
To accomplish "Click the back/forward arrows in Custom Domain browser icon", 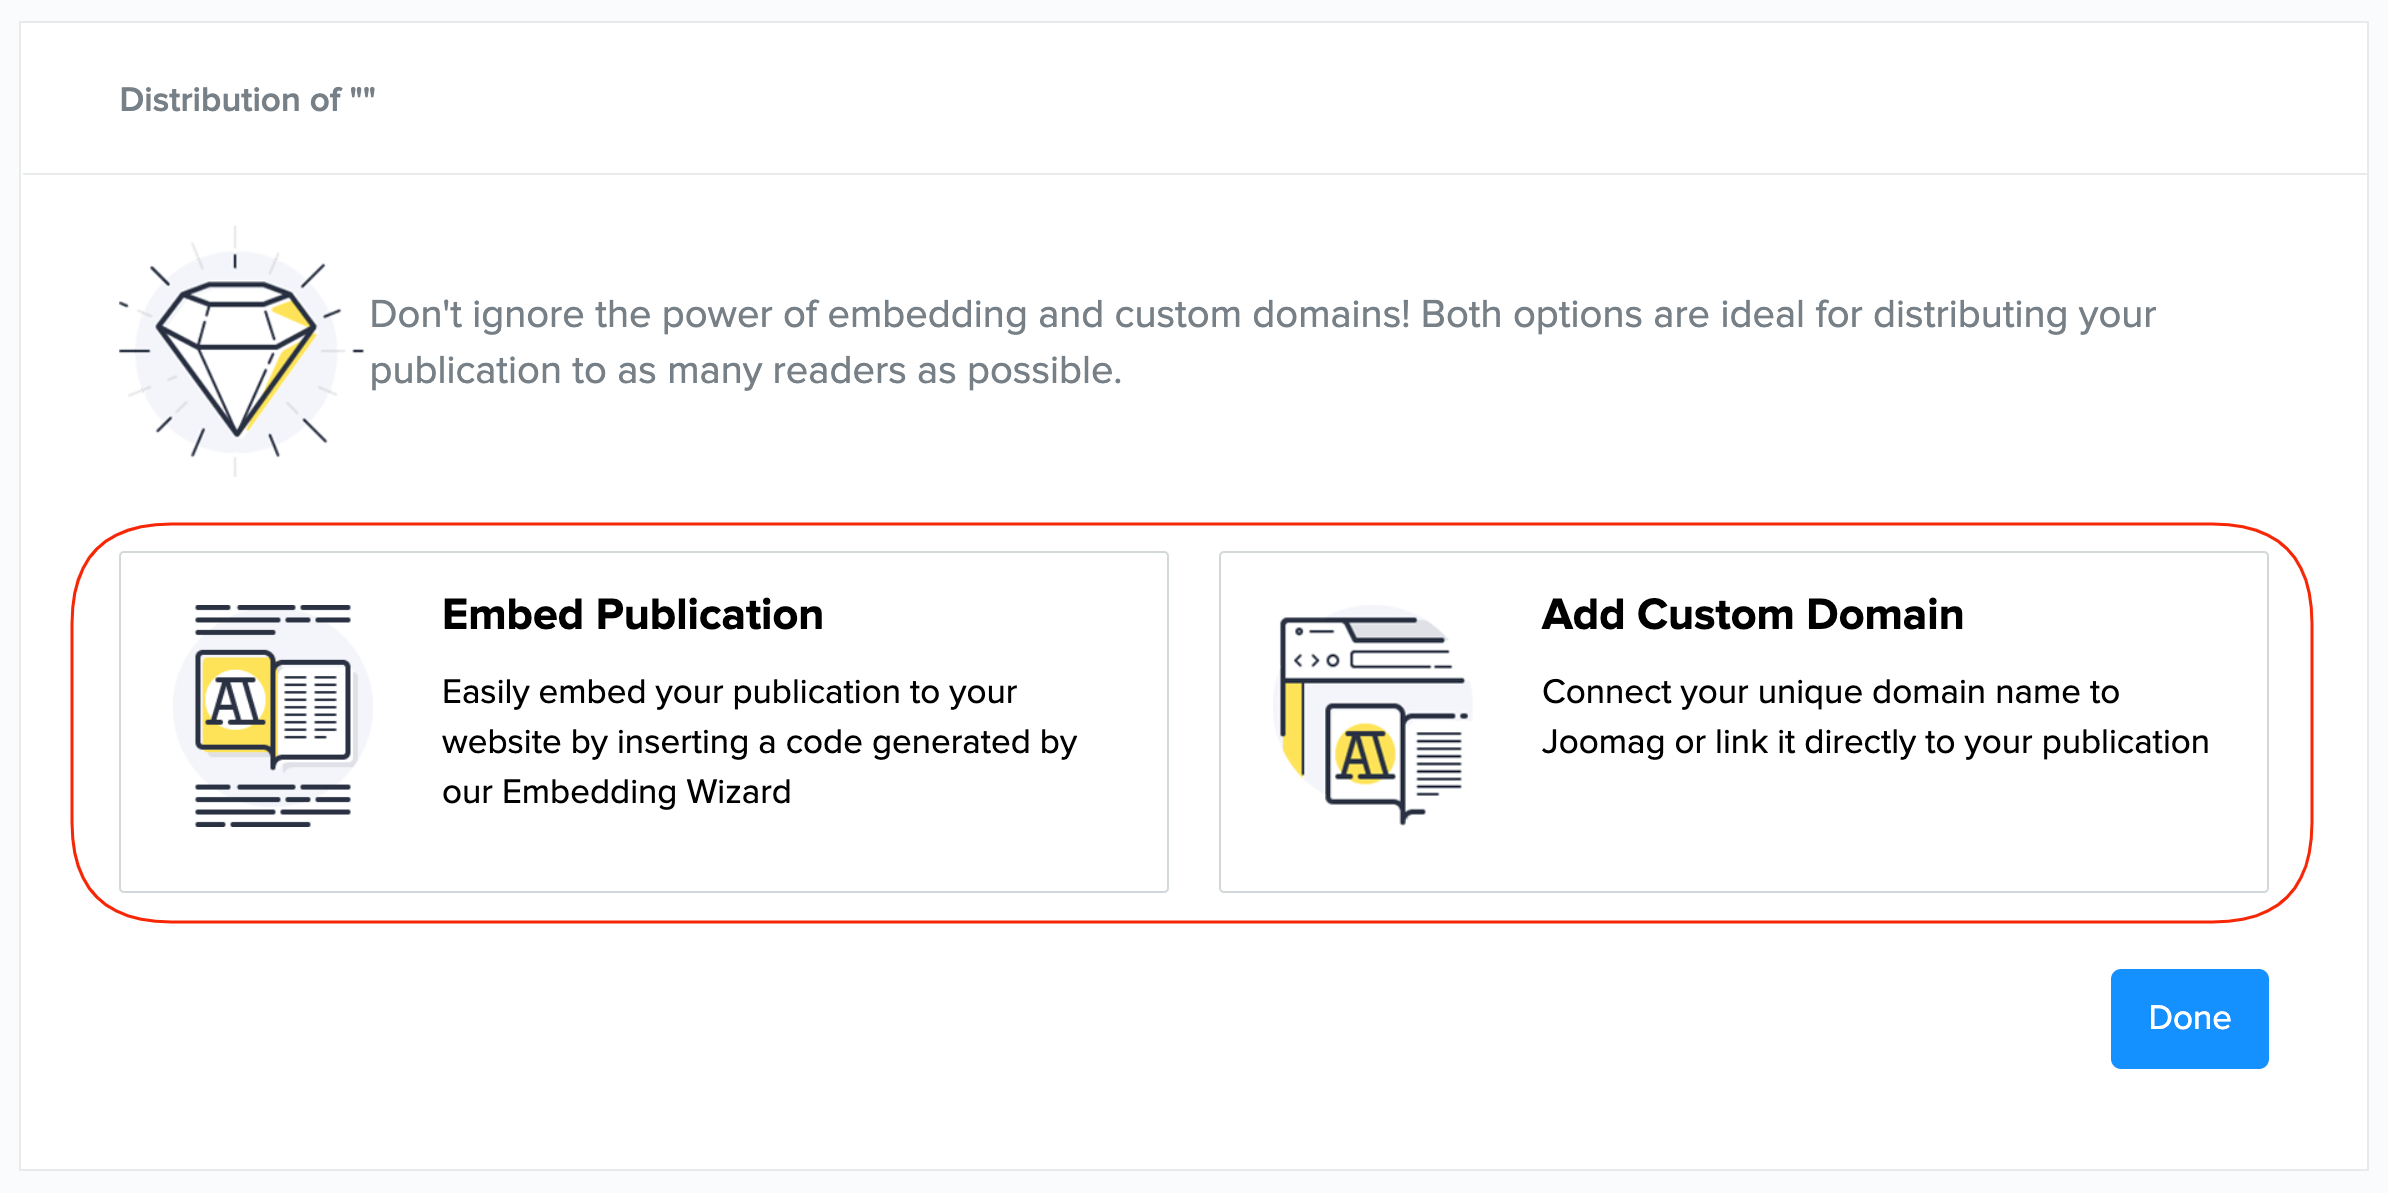I will (1306, 660).
